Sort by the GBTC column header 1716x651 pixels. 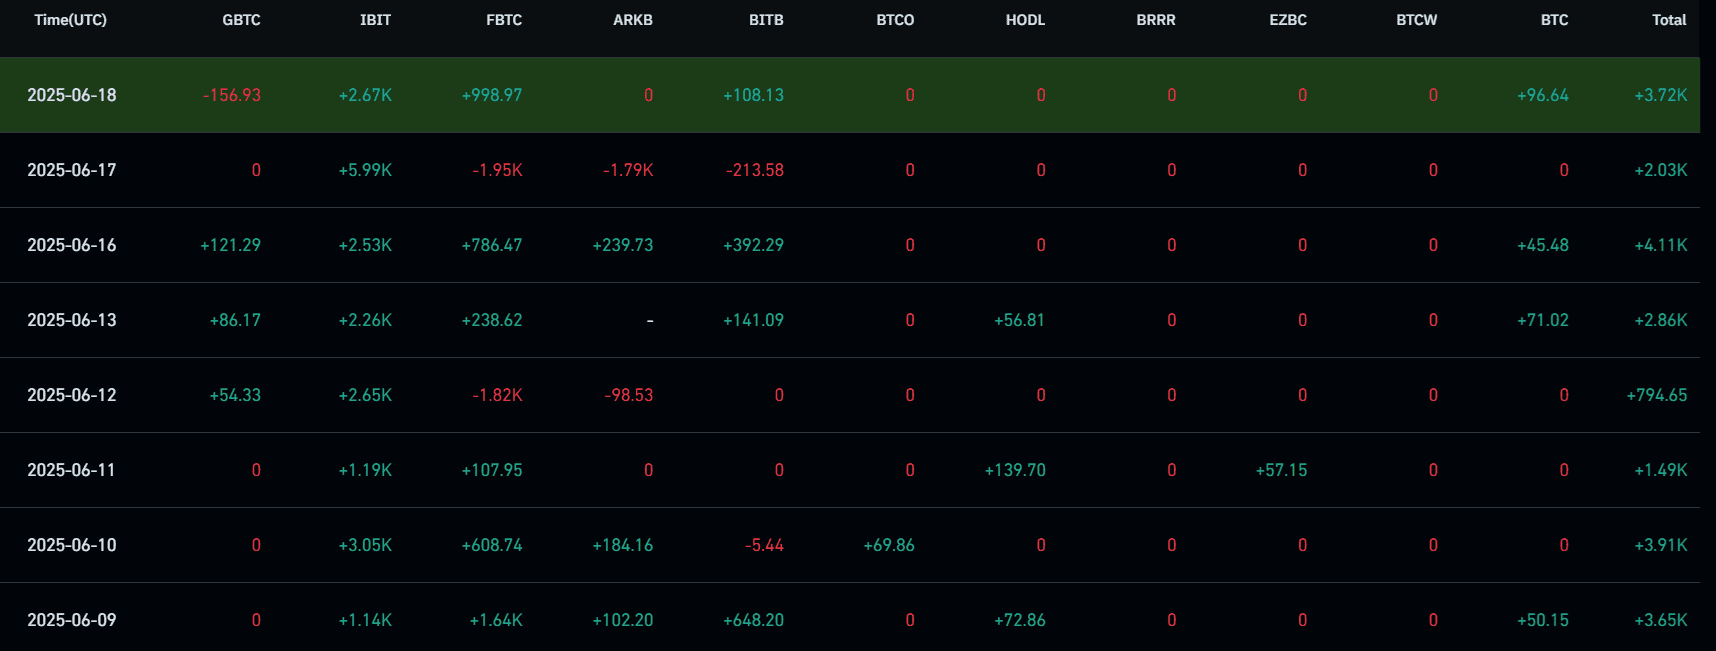pos(241,20)
